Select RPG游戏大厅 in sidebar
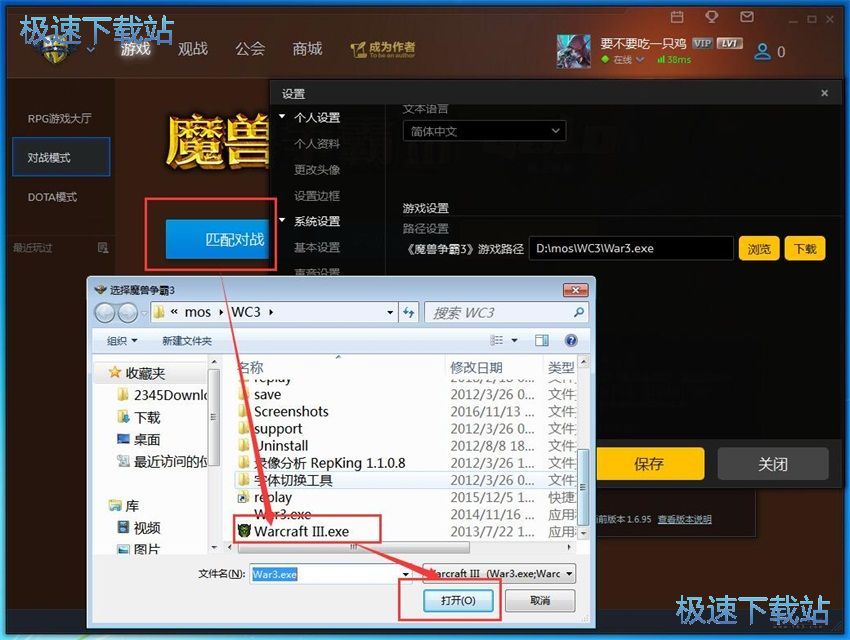The height and width of the screenshot is (640, 850). pos(60,118)
